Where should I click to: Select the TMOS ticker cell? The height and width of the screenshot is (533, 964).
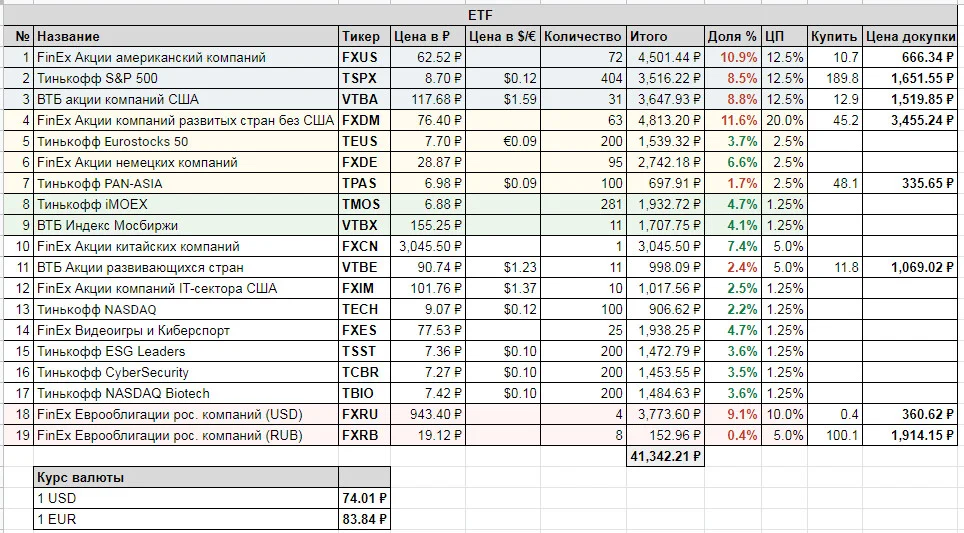pos(365,204)
